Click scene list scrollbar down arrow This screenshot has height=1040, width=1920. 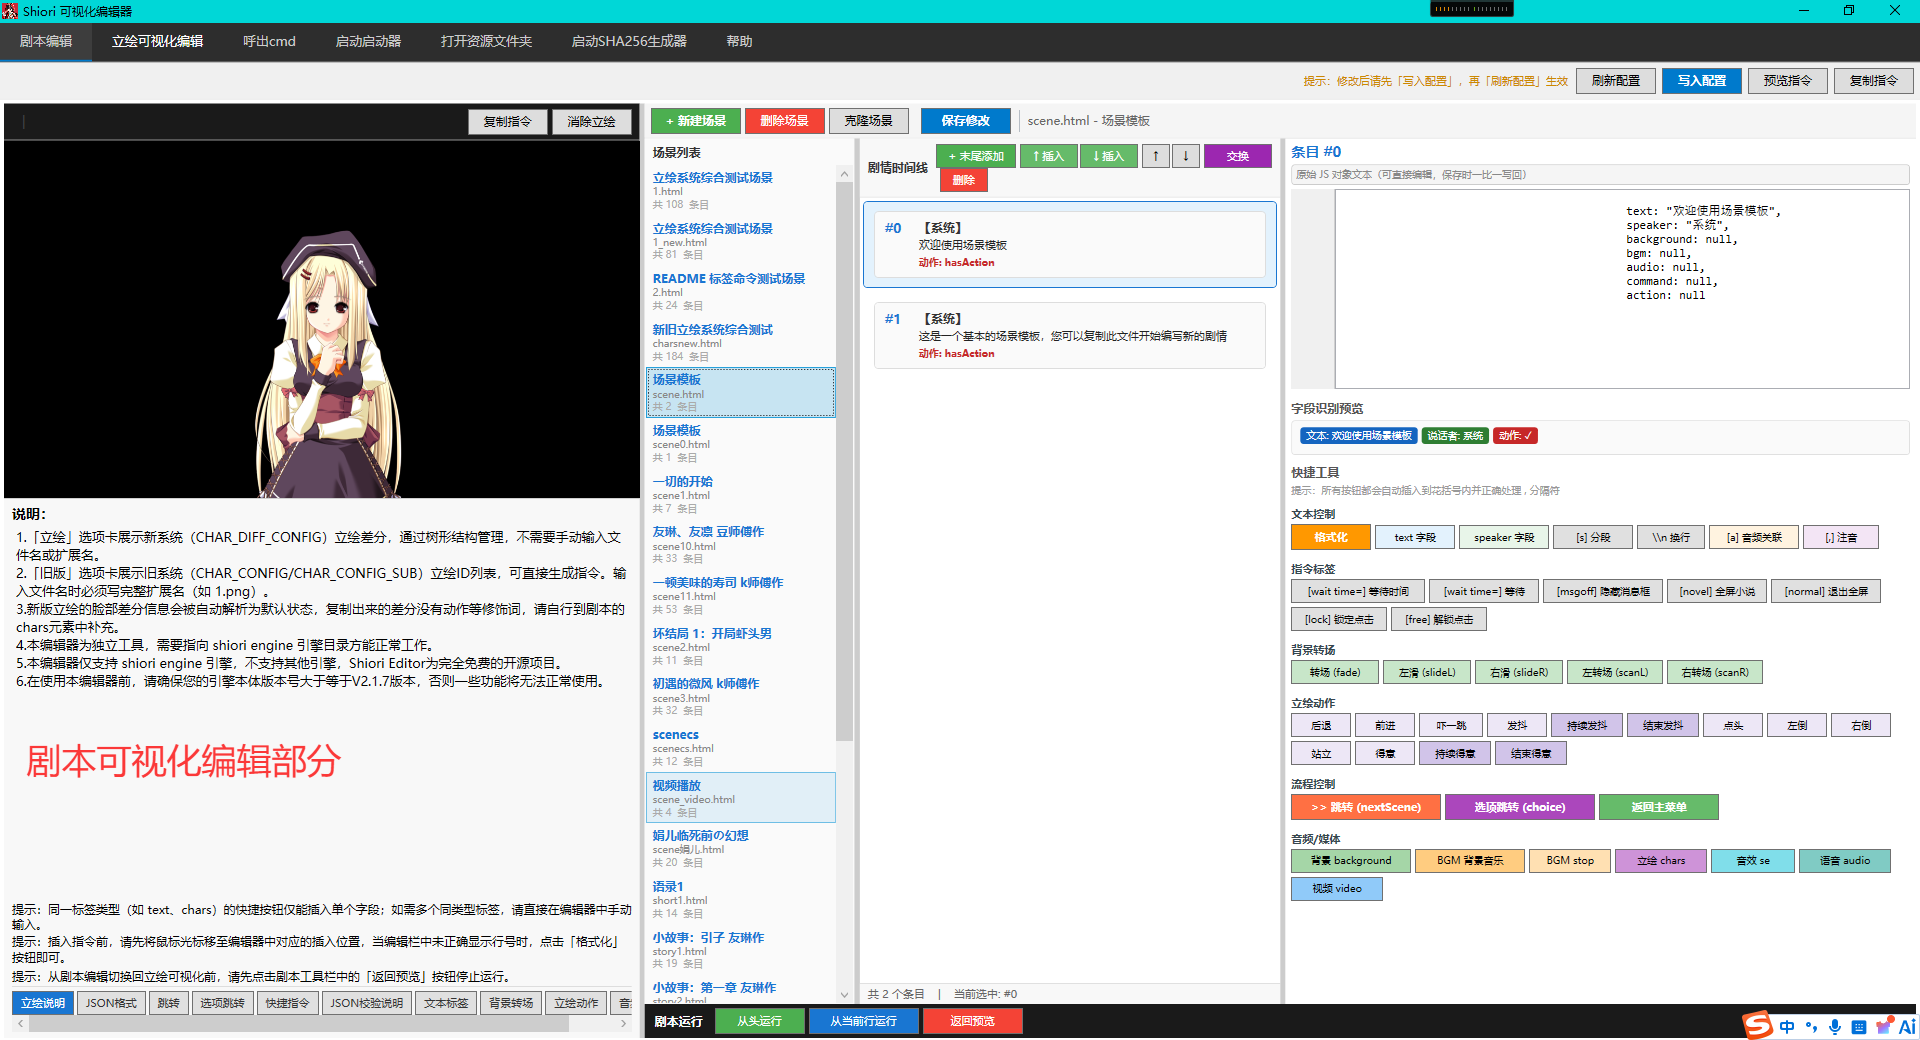pyautogui.click(x=844, y=995)
